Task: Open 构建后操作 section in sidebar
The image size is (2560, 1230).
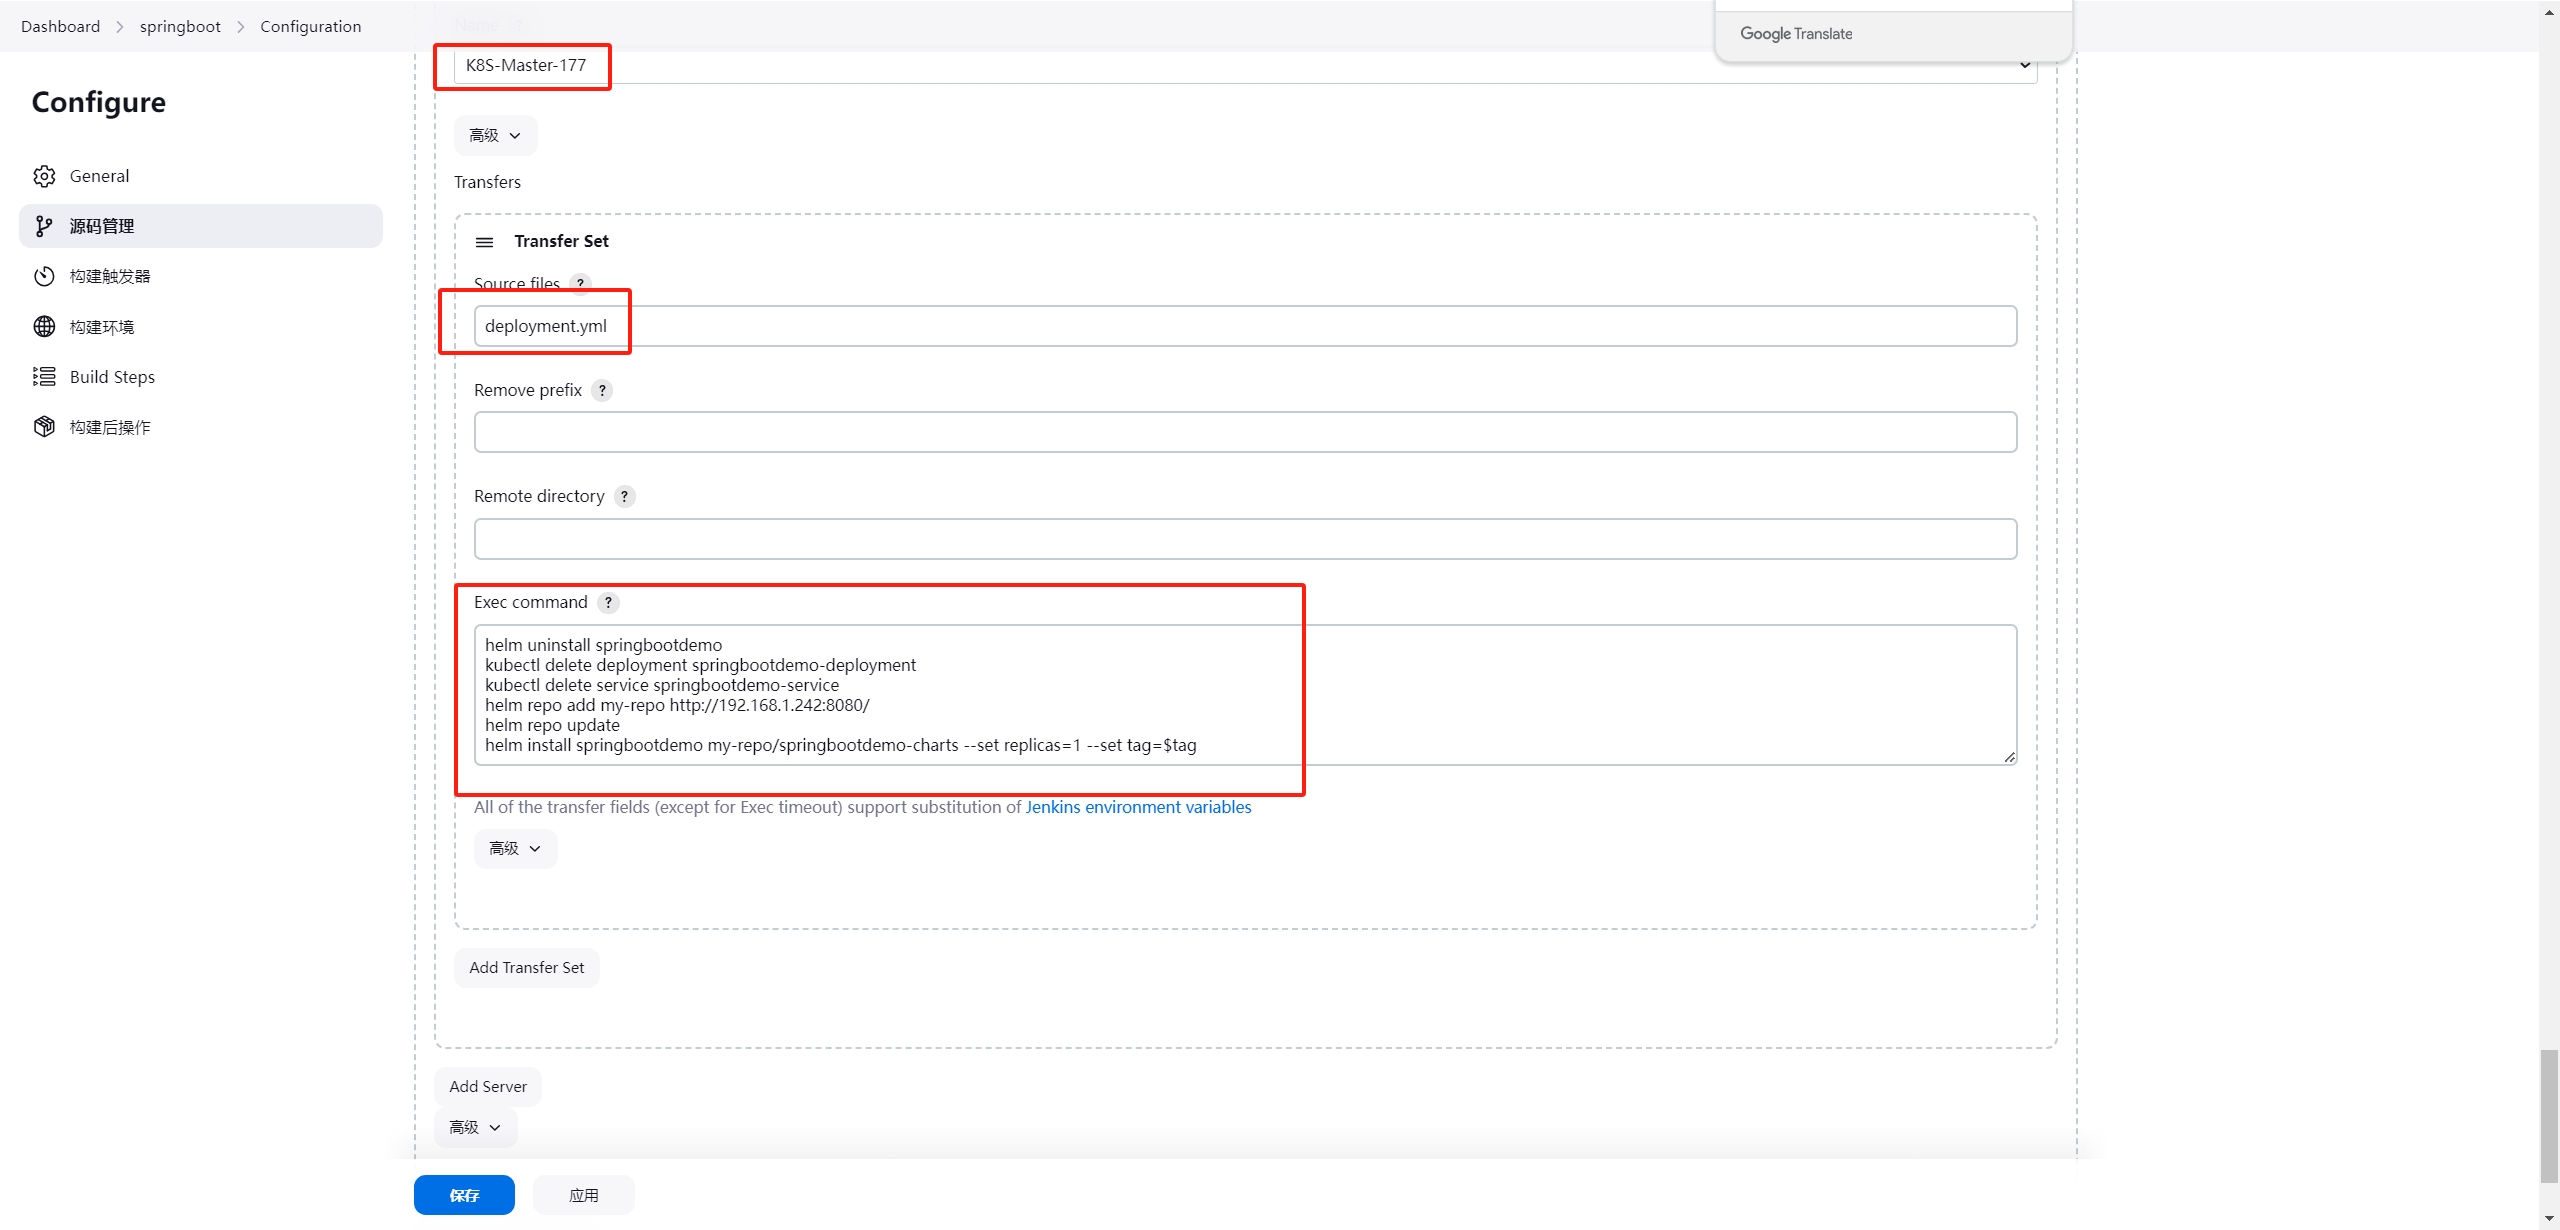Action: (200, 427)
